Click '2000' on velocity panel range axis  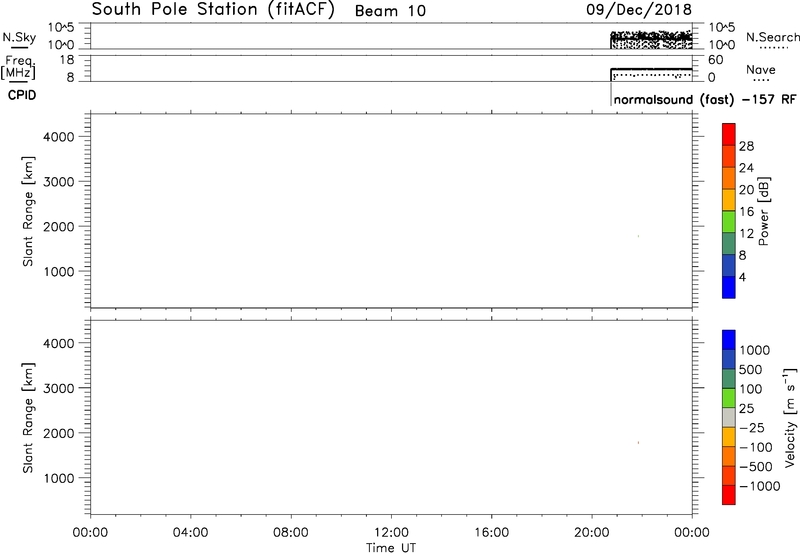pyautogui.click(x=59, y=433)
